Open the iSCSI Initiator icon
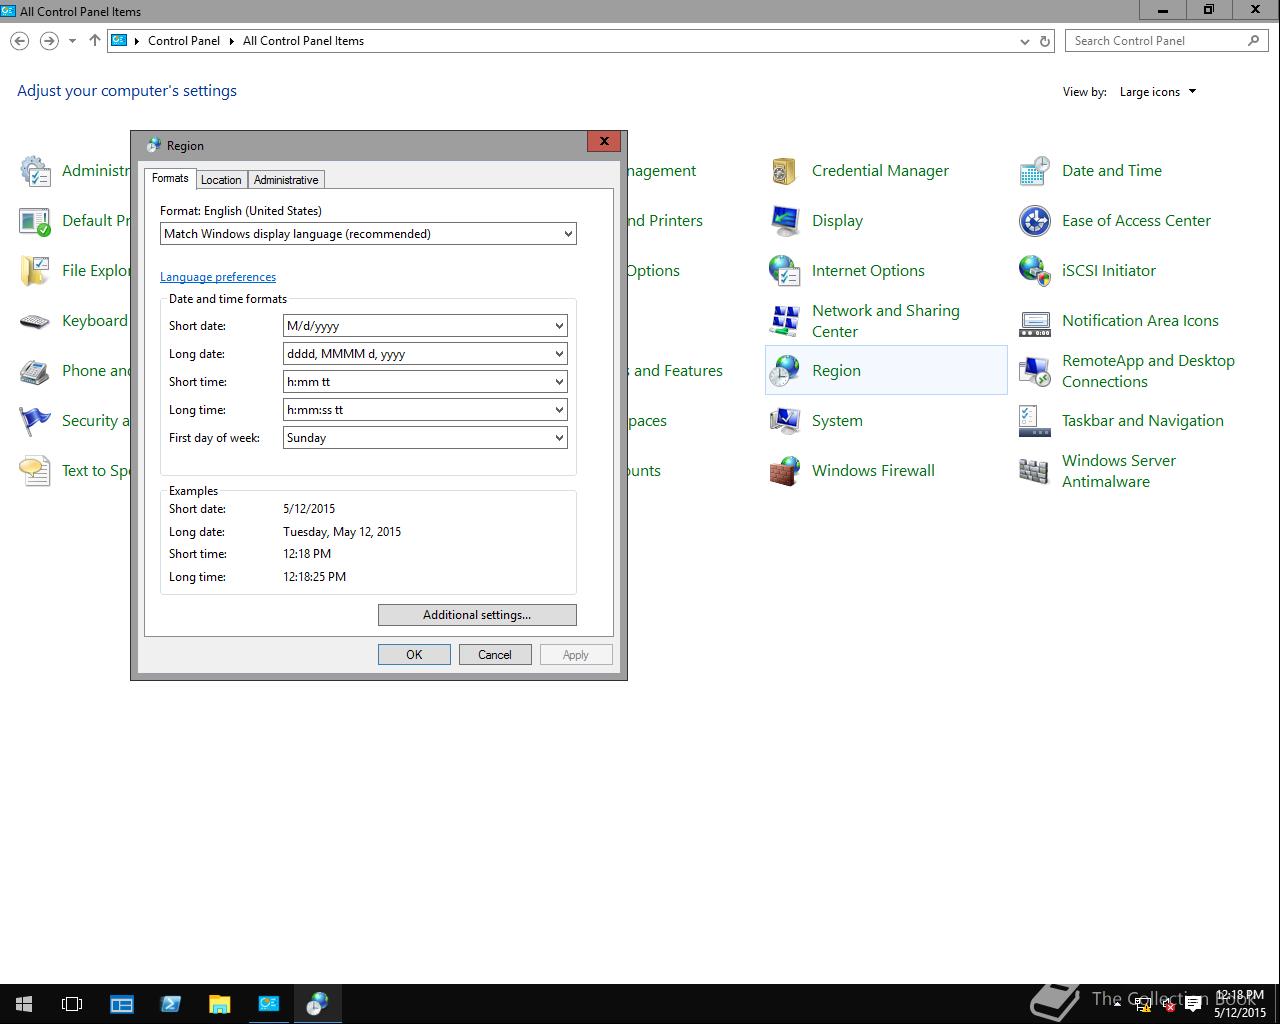Viewport: 1280px width, 1024px height. pos(1034,271)
